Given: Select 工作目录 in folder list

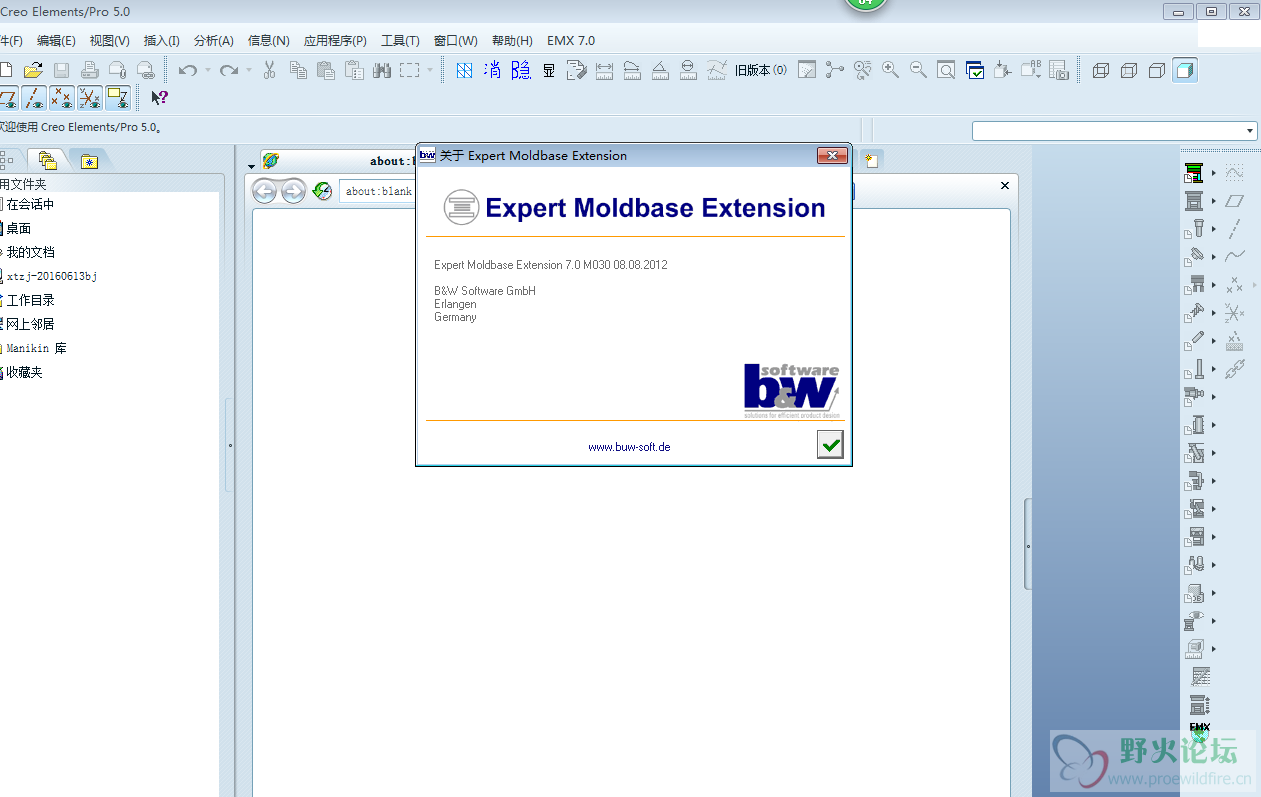Looking at the screenshot, I should click(x=30, y=300).
